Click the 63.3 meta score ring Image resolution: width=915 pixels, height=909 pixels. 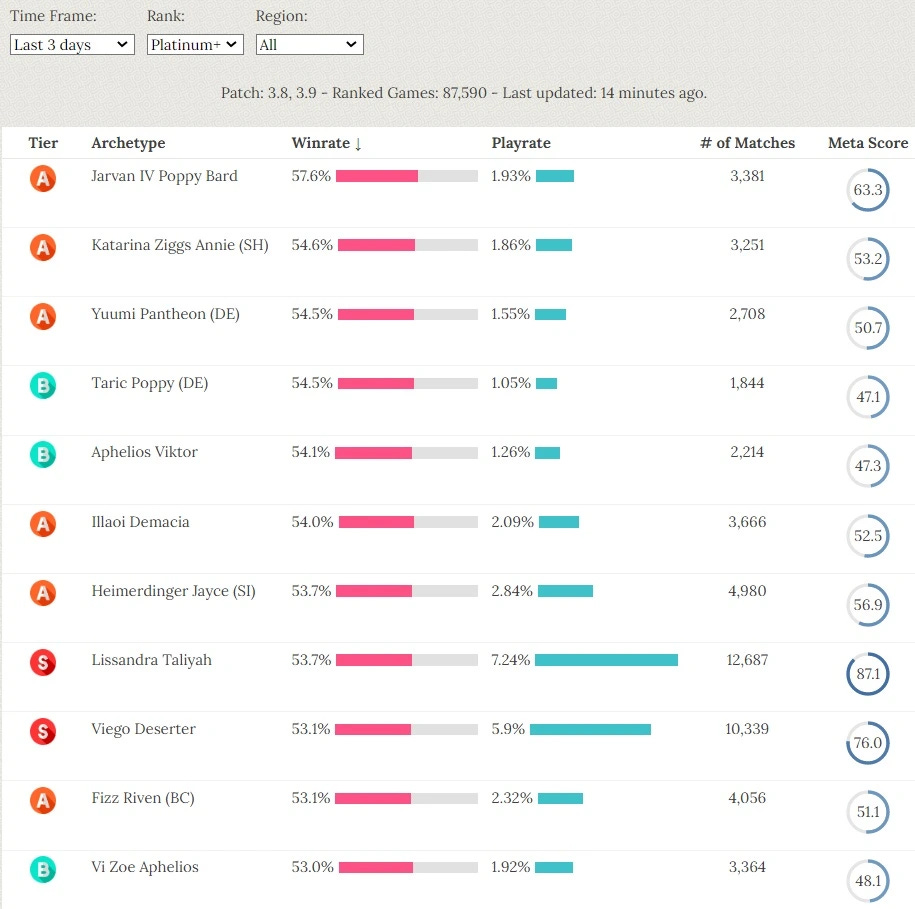(x=868, y=190)
